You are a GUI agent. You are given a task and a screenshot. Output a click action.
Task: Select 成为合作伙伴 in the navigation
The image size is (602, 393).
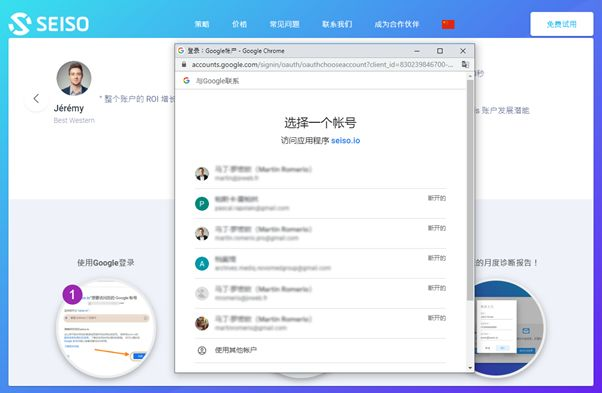click(397, 24)
